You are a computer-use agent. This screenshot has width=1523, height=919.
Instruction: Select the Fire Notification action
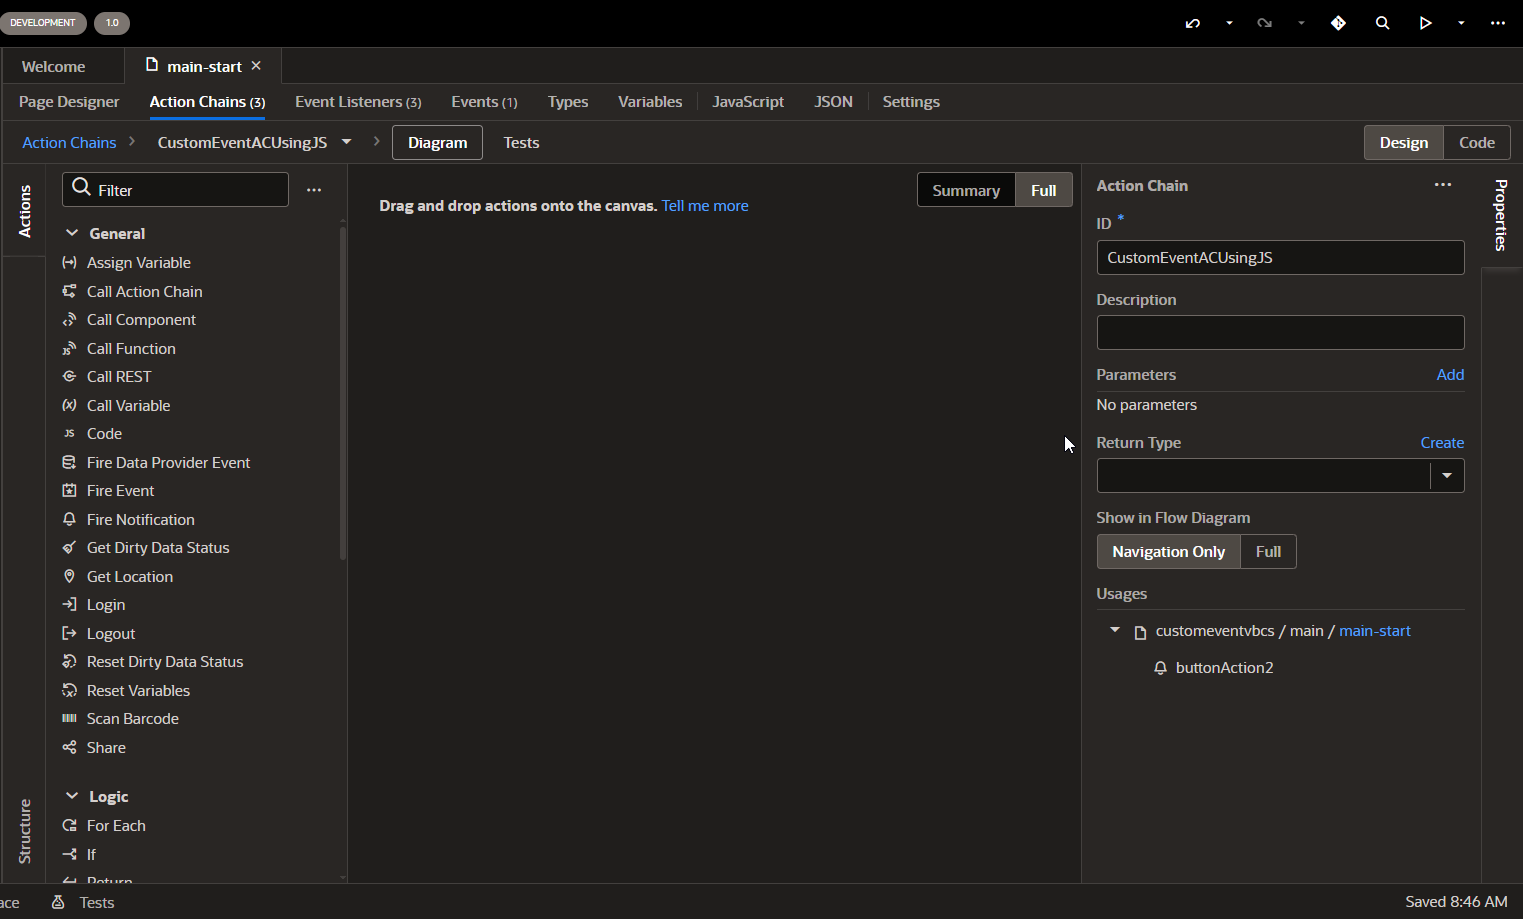[x=140, y=520]
